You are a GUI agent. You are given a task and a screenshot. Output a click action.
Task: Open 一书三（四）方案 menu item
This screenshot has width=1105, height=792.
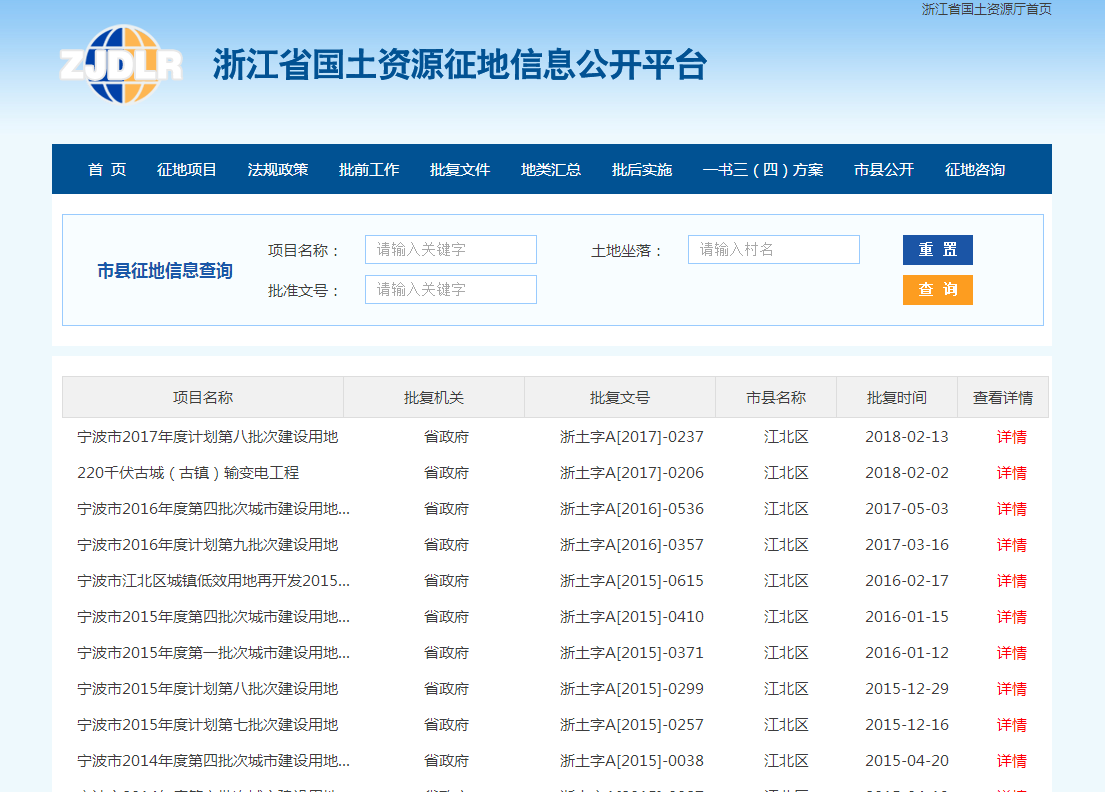tap(763, 170)
